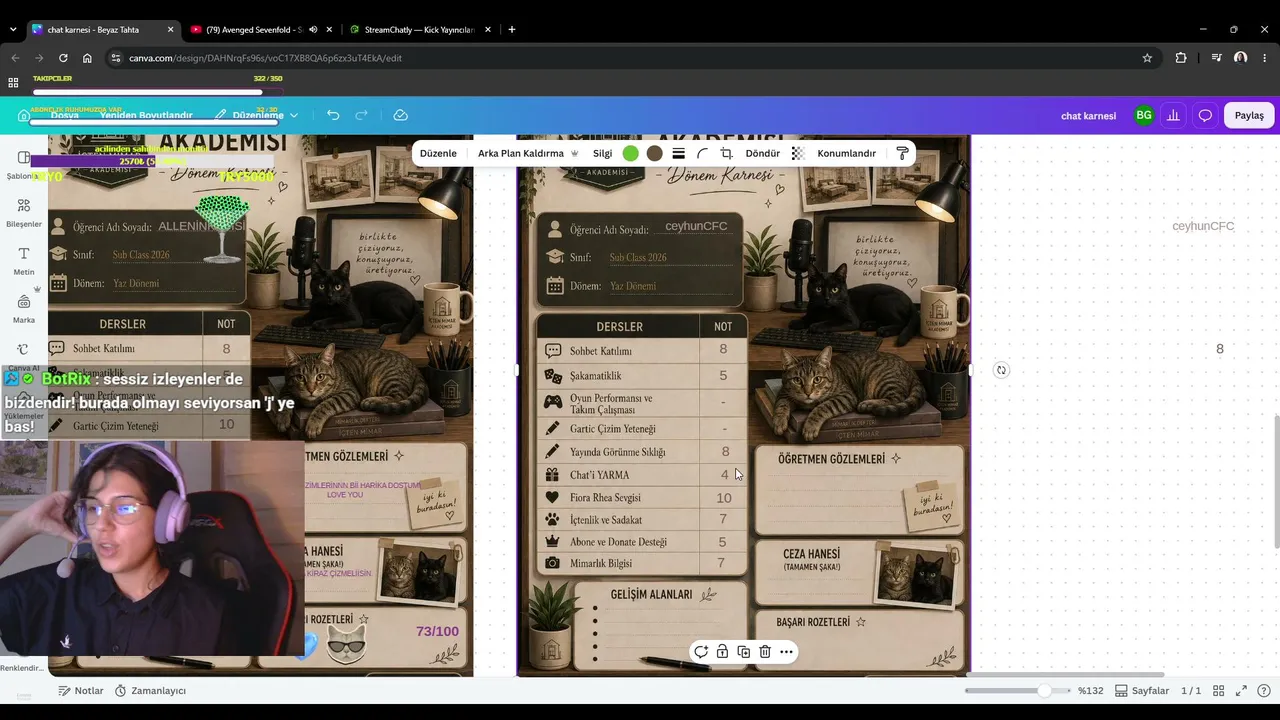Click the Paylaş share button
1280x720 pixels.
click(x=1249, y=115)
